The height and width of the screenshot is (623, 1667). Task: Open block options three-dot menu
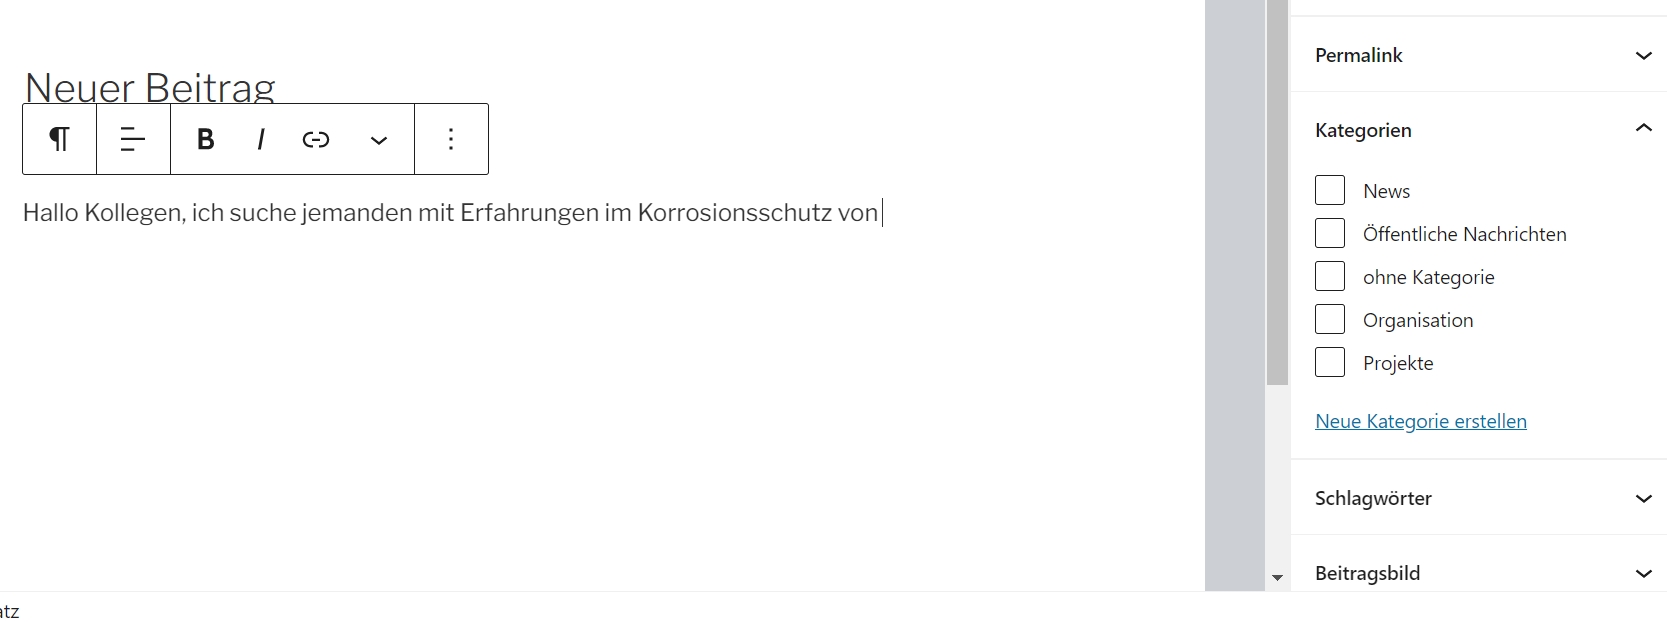click(x=451, y=139)
